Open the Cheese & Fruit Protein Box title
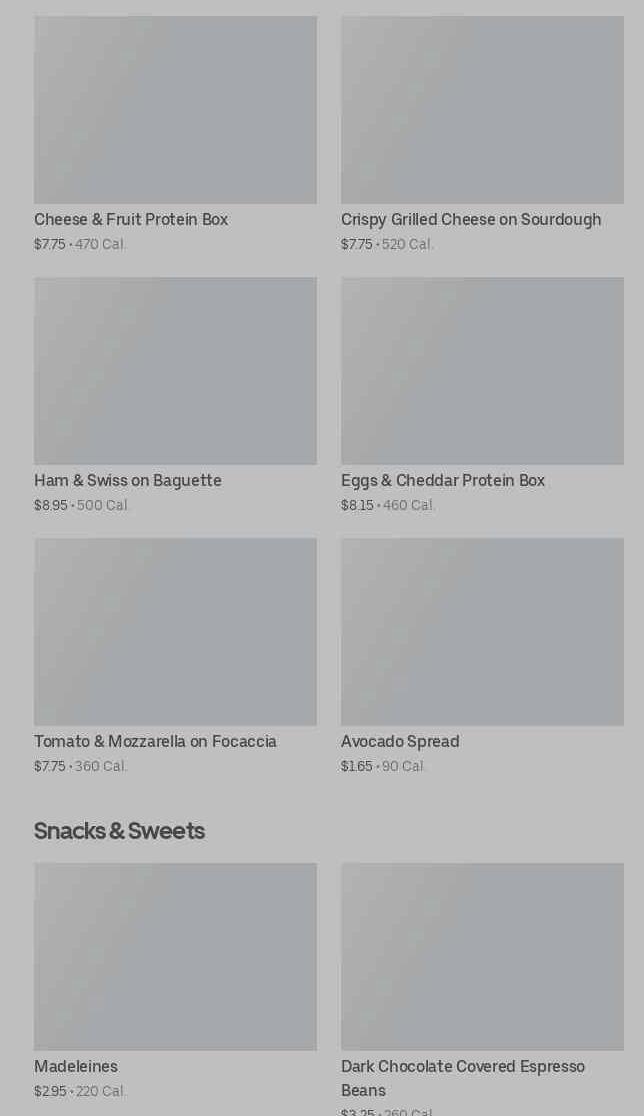Image resolution: width=644 pixels, height=1116 pixels. click(131, 220)
